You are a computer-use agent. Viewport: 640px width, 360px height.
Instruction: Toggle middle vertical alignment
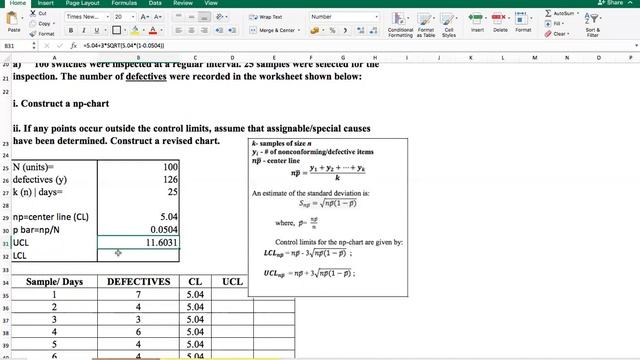tap(191, 17)
